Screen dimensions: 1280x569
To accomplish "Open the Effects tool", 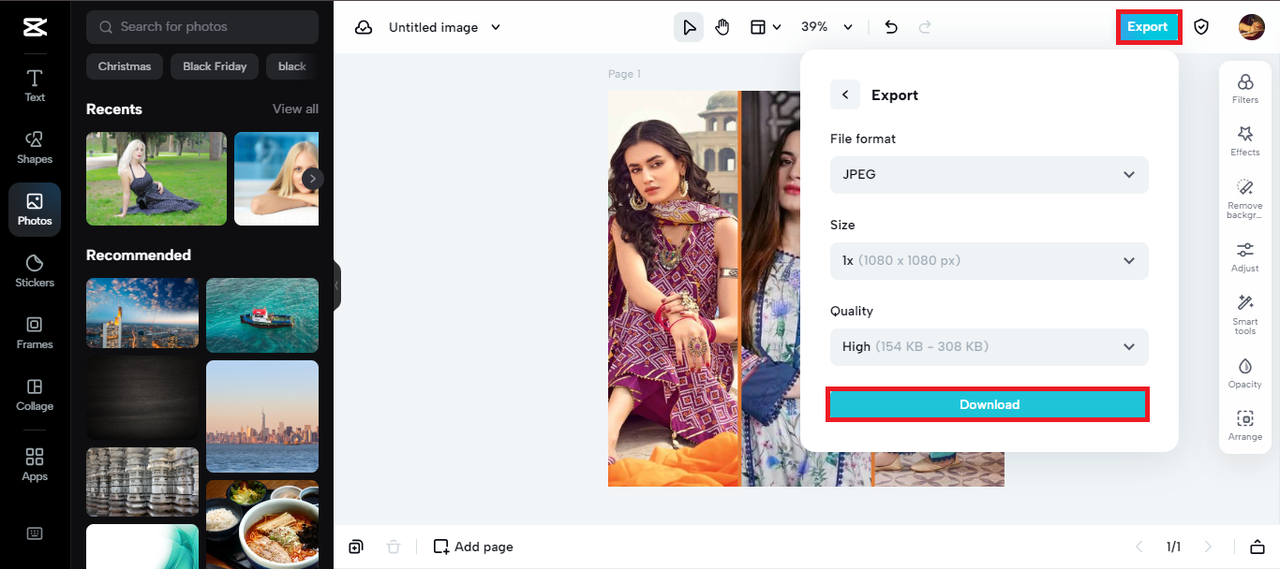I will (x=1245, y=140).
